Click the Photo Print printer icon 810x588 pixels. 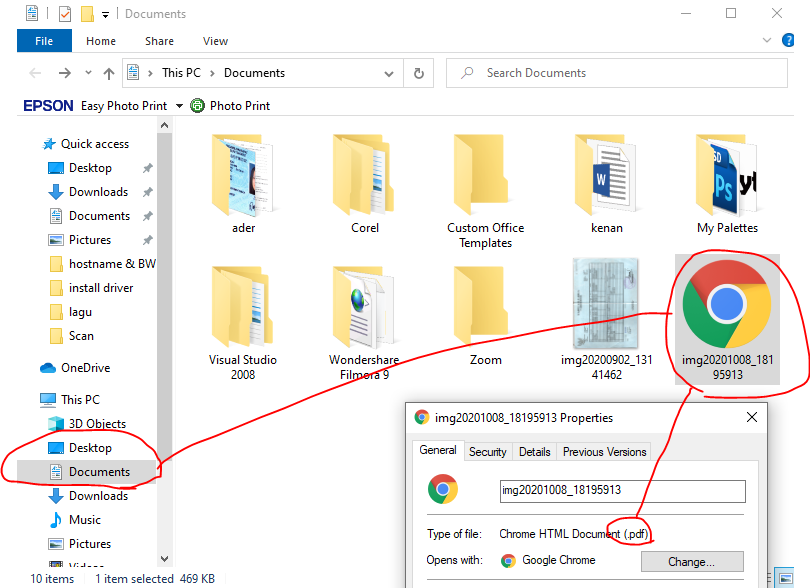[x=197, y=106]
